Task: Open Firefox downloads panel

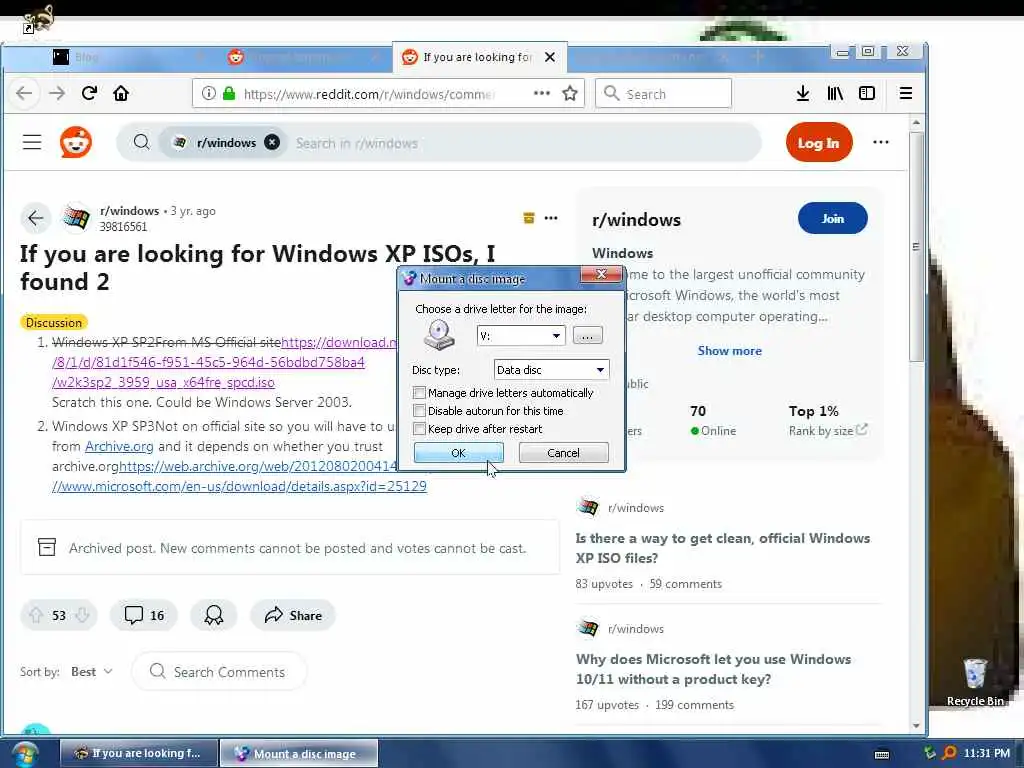Action: click(x=803, y=93)
